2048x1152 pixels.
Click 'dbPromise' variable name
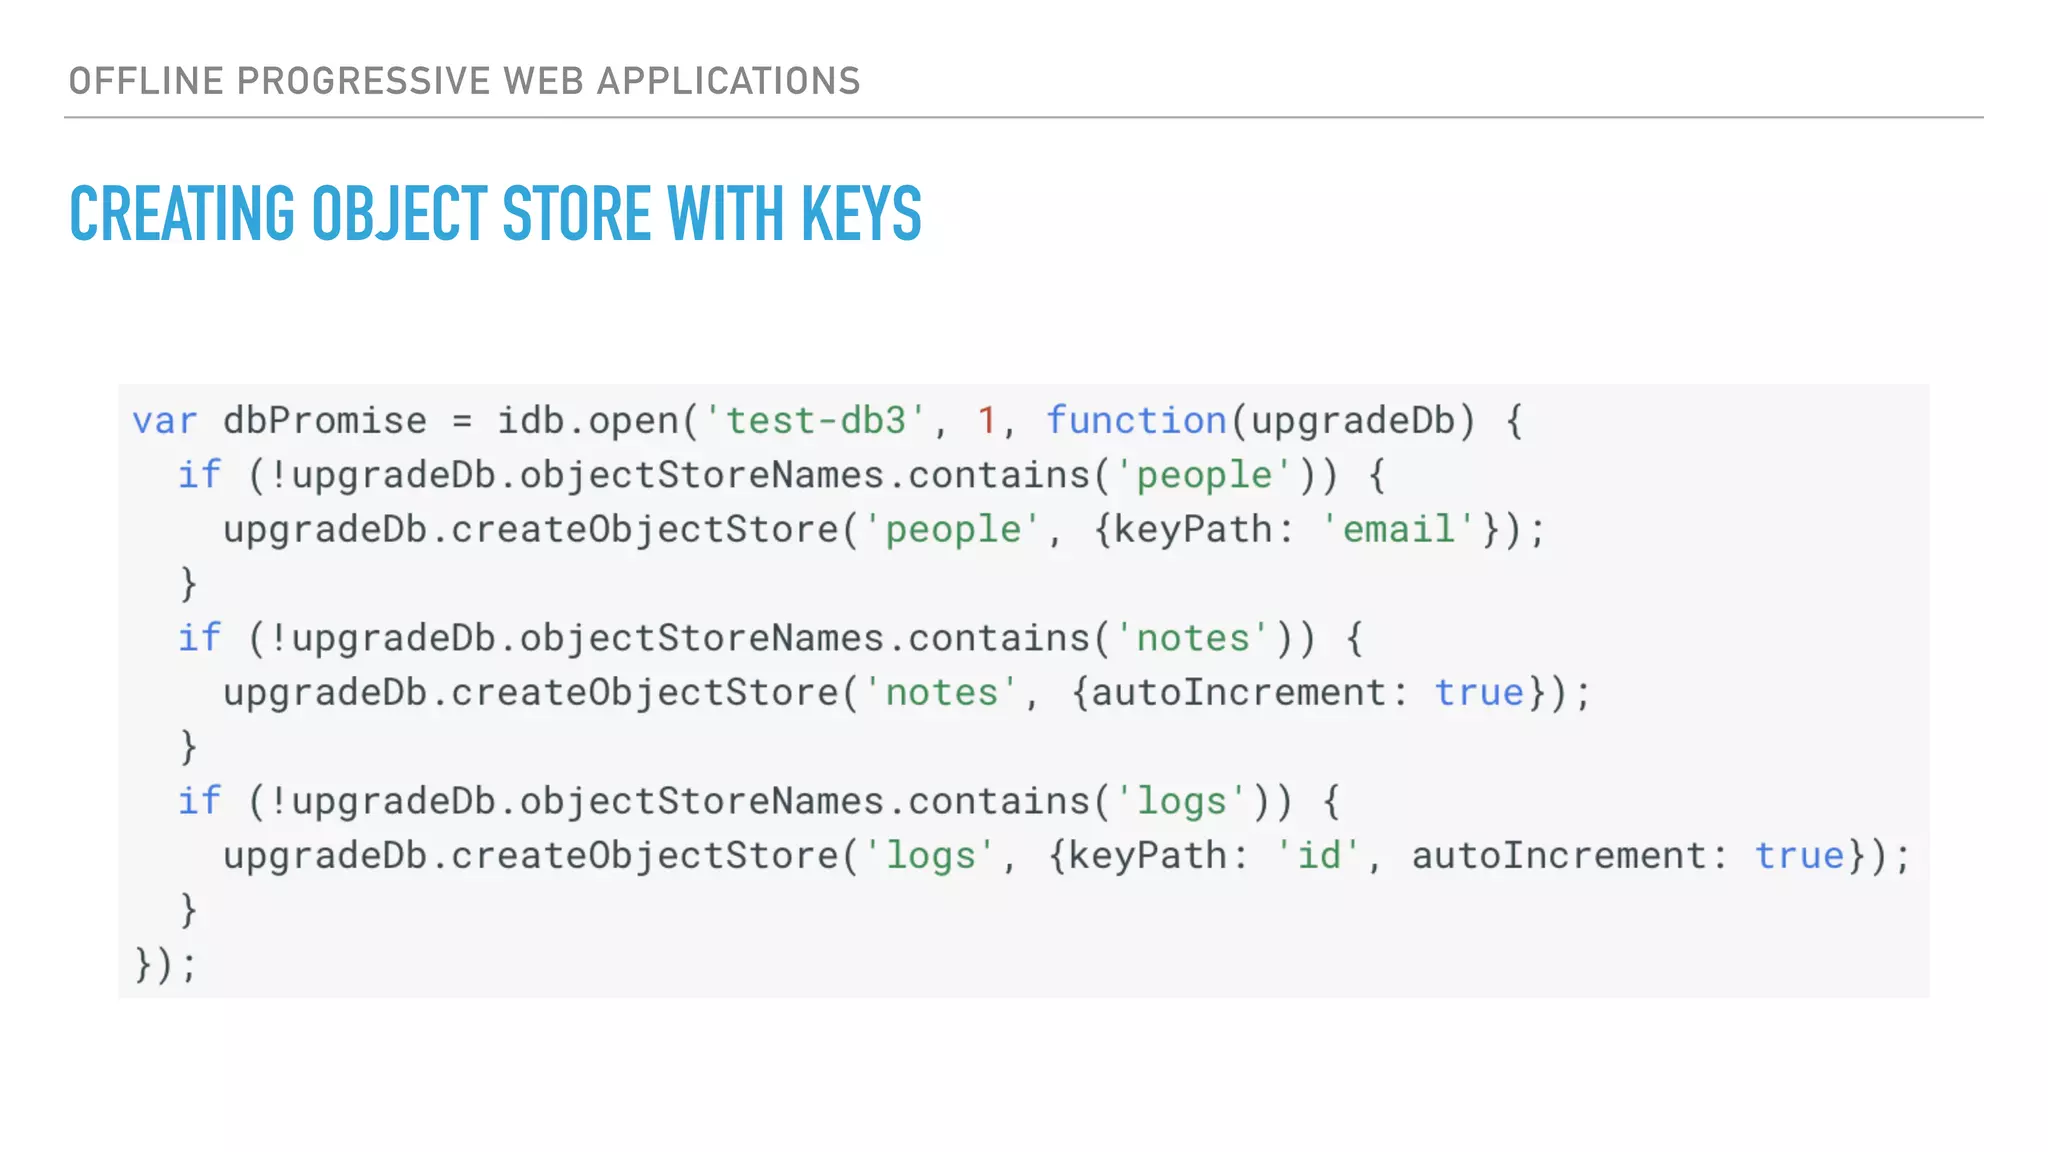click(x=325, y=421)
